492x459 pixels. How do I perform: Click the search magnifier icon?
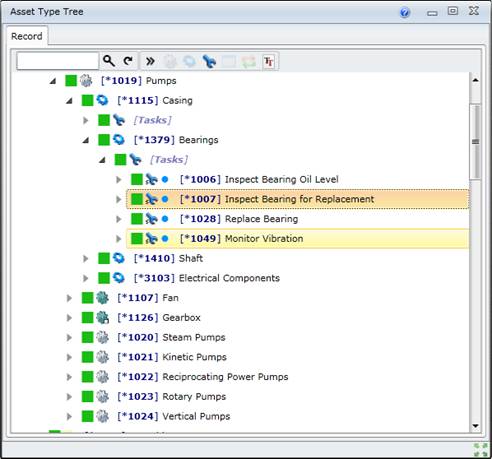pos(109,61)
